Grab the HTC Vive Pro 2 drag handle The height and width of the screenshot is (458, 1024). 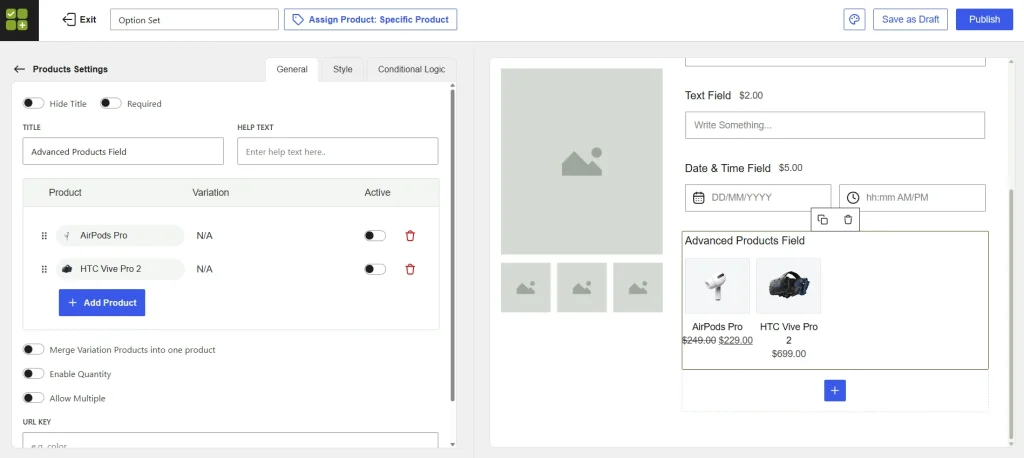[44, 269]
